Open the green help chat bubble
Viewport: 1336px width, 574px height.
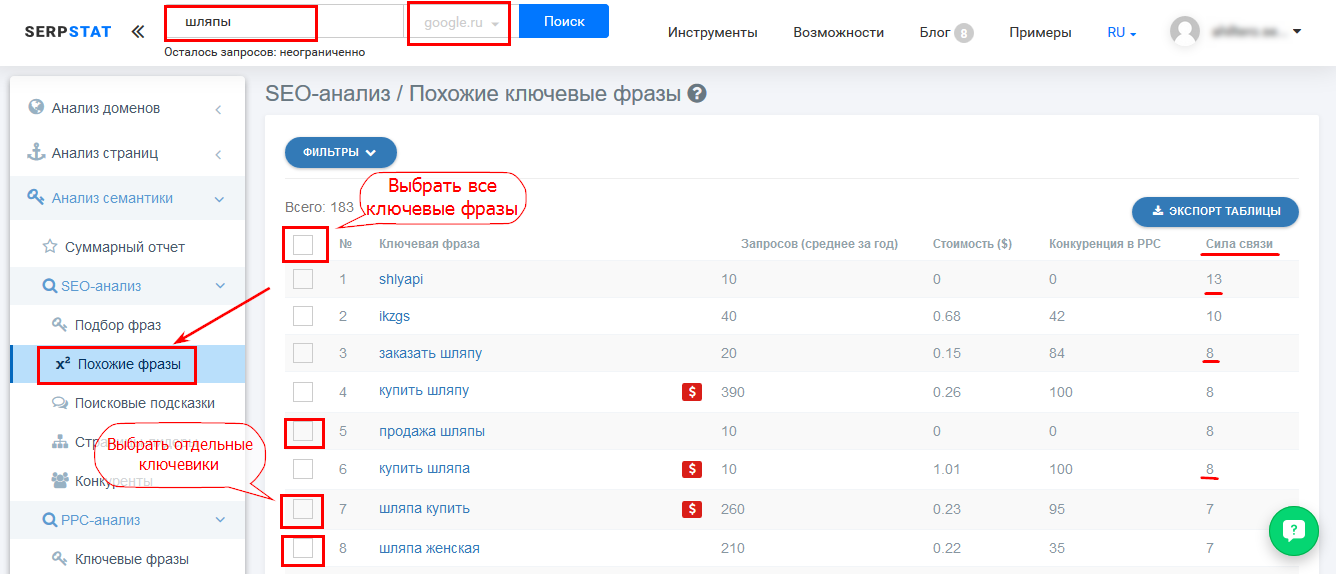(x=1293, y=530)
